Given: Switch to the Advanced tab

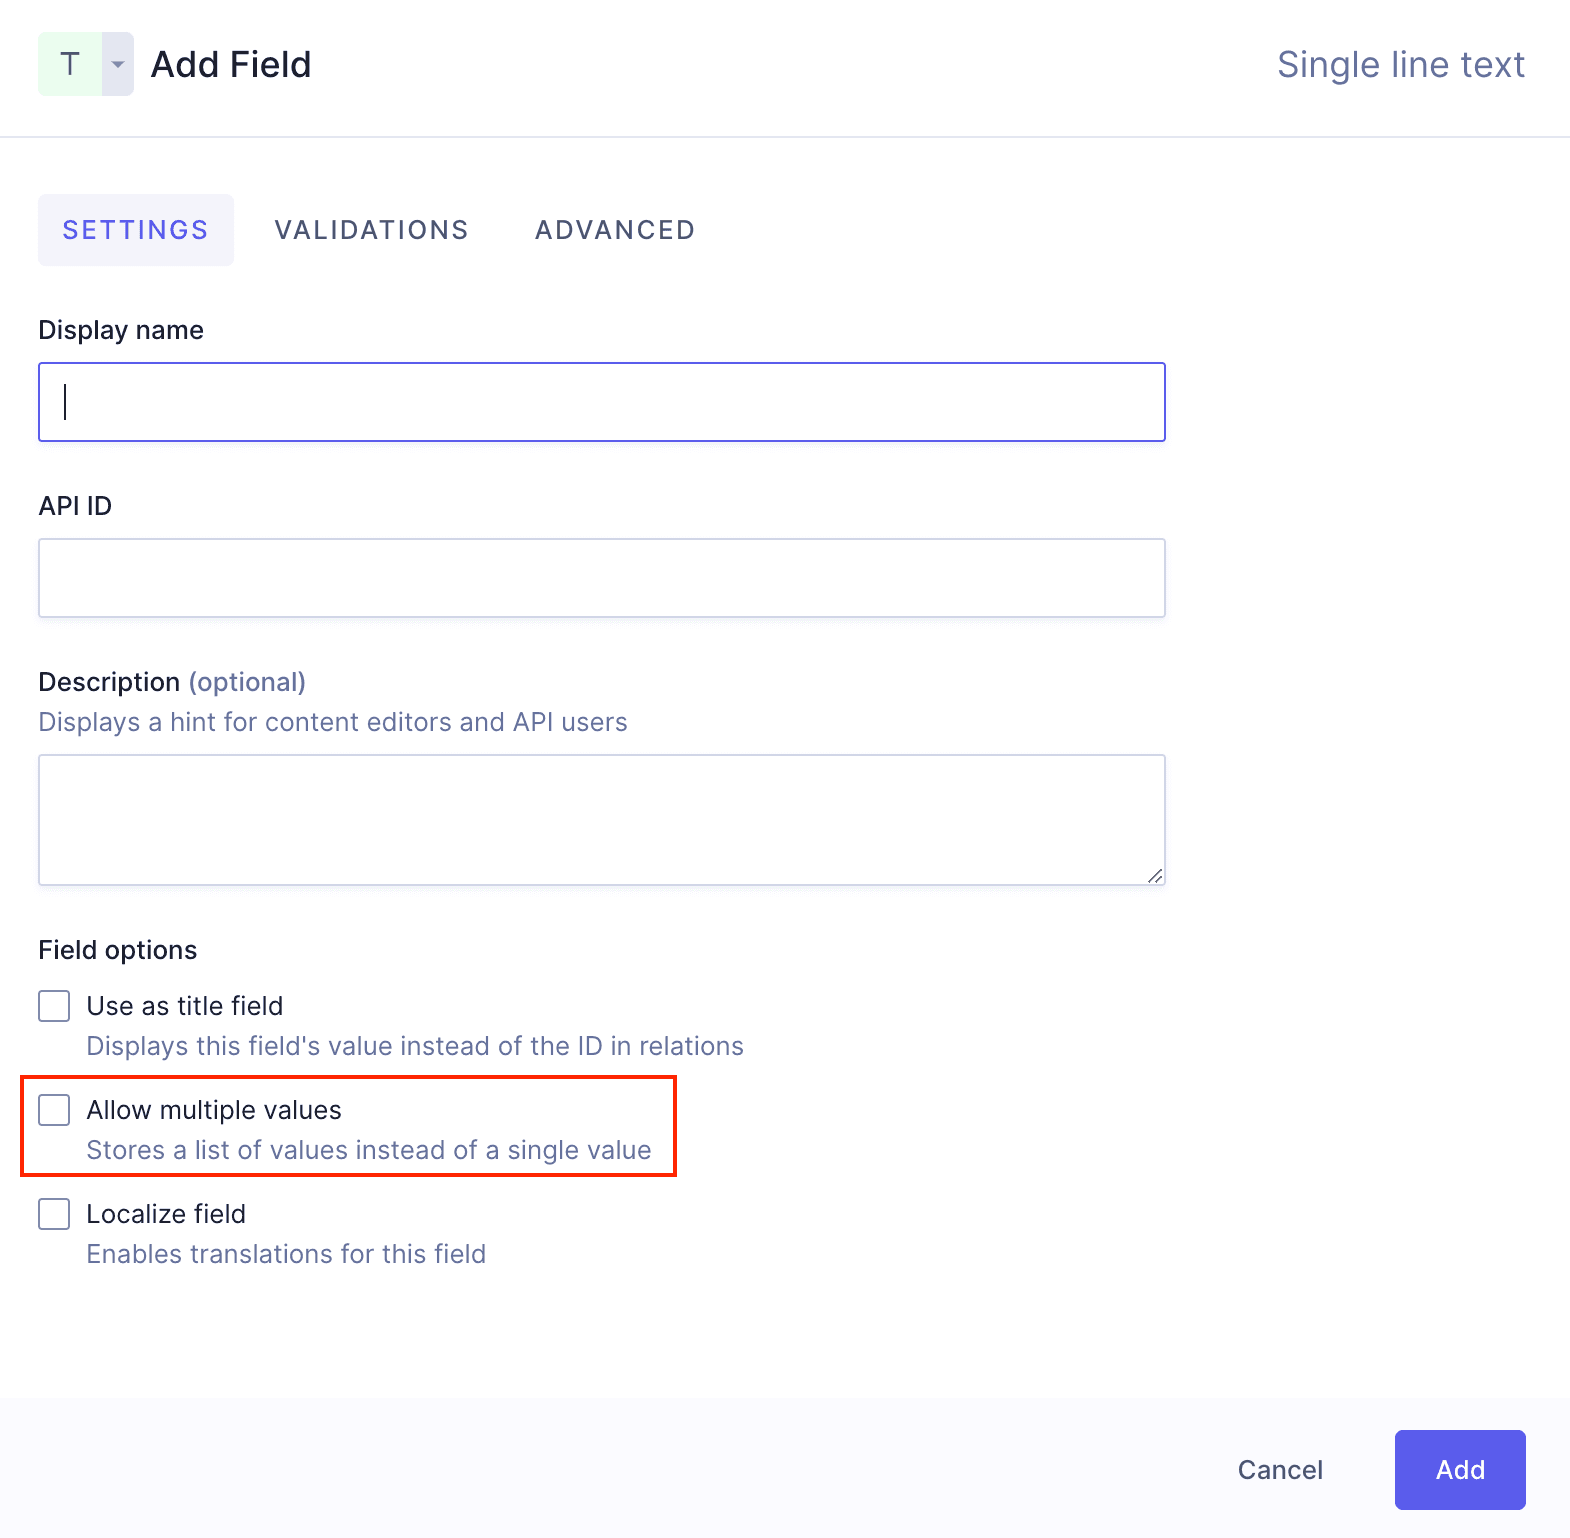Looking at the screenshot, I should click(x=614, y=229).
